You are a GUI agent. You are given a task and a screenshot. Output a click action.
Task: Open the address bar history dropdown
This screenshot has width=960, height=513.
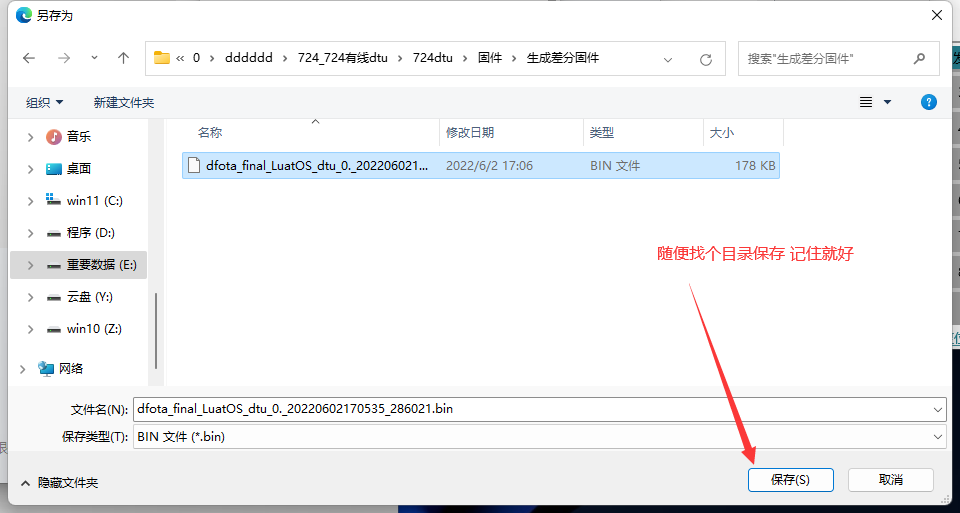tap(668, 59)
